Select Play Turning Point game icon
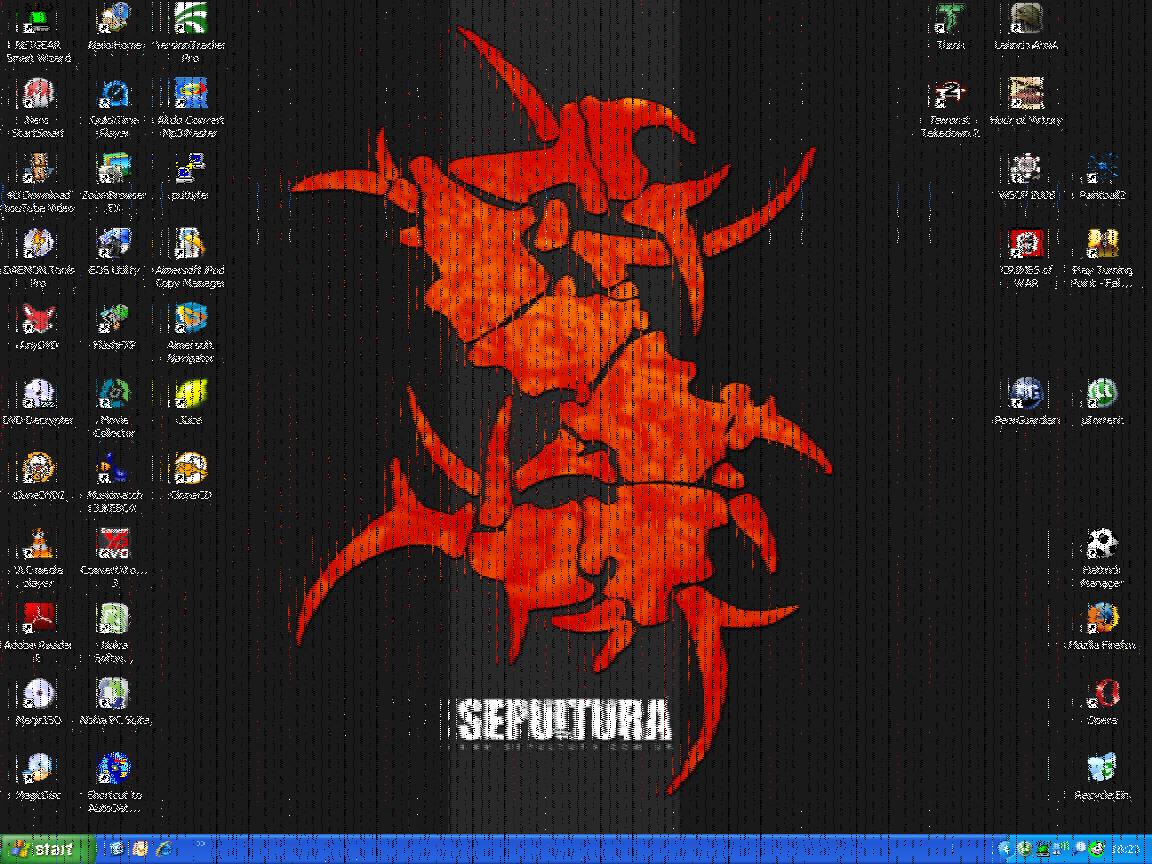Screen dimensions: 1152x864 pyautogui.click(x=1102, y=259)
